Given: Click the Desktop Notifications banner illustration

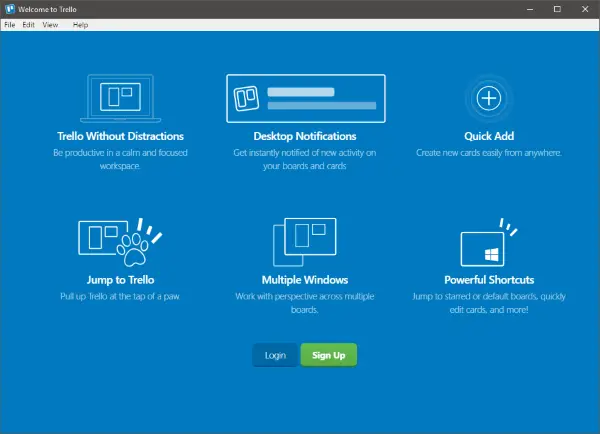Looking at the screenshot, I should tap(306, 98).
